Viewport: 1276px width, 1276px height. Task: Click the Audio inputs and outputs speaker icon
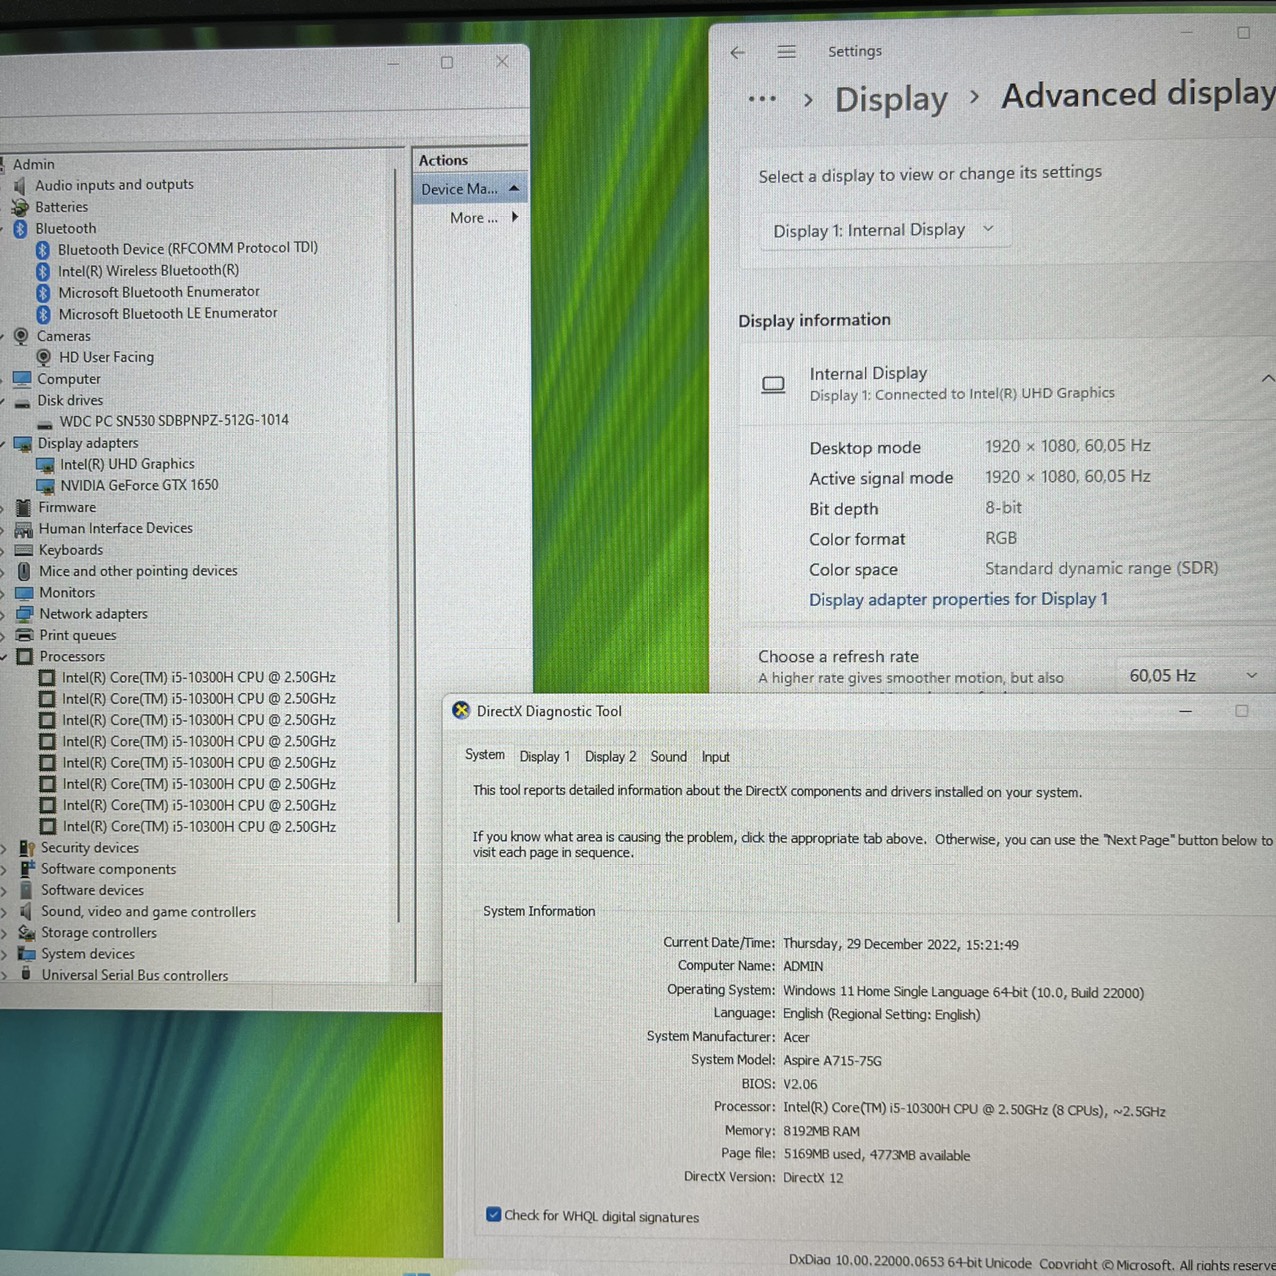coord(19,185)
